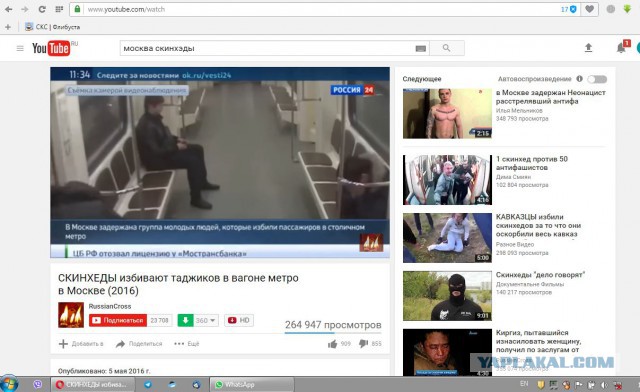Open the RussianCross channel avatar
Viewport: 640px width, 392px height.
(71, 315)
